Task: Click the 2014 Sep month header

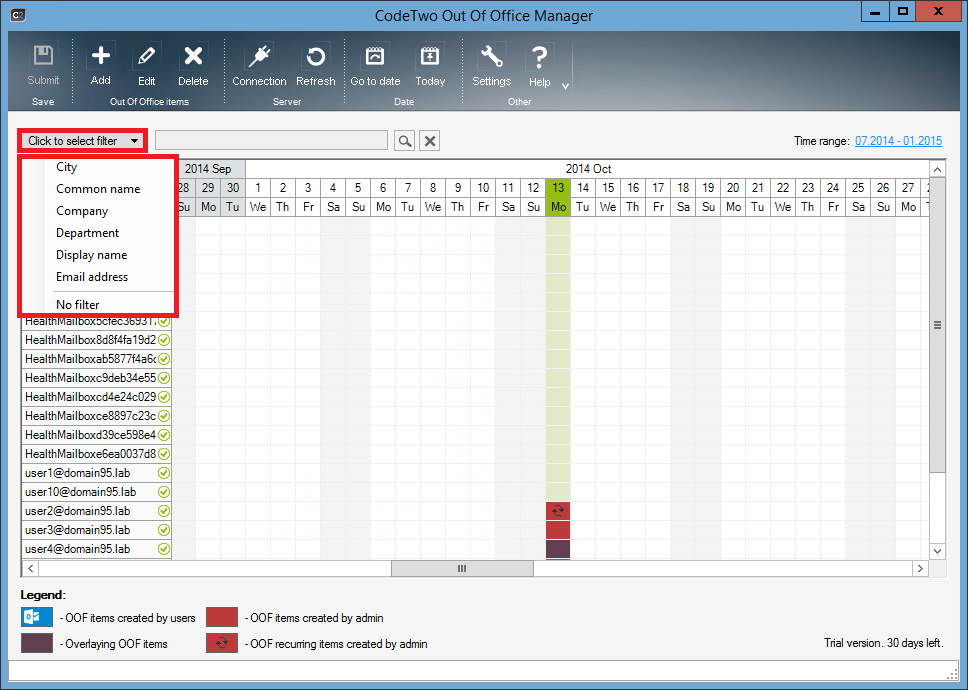Action: tap(208, 168)
